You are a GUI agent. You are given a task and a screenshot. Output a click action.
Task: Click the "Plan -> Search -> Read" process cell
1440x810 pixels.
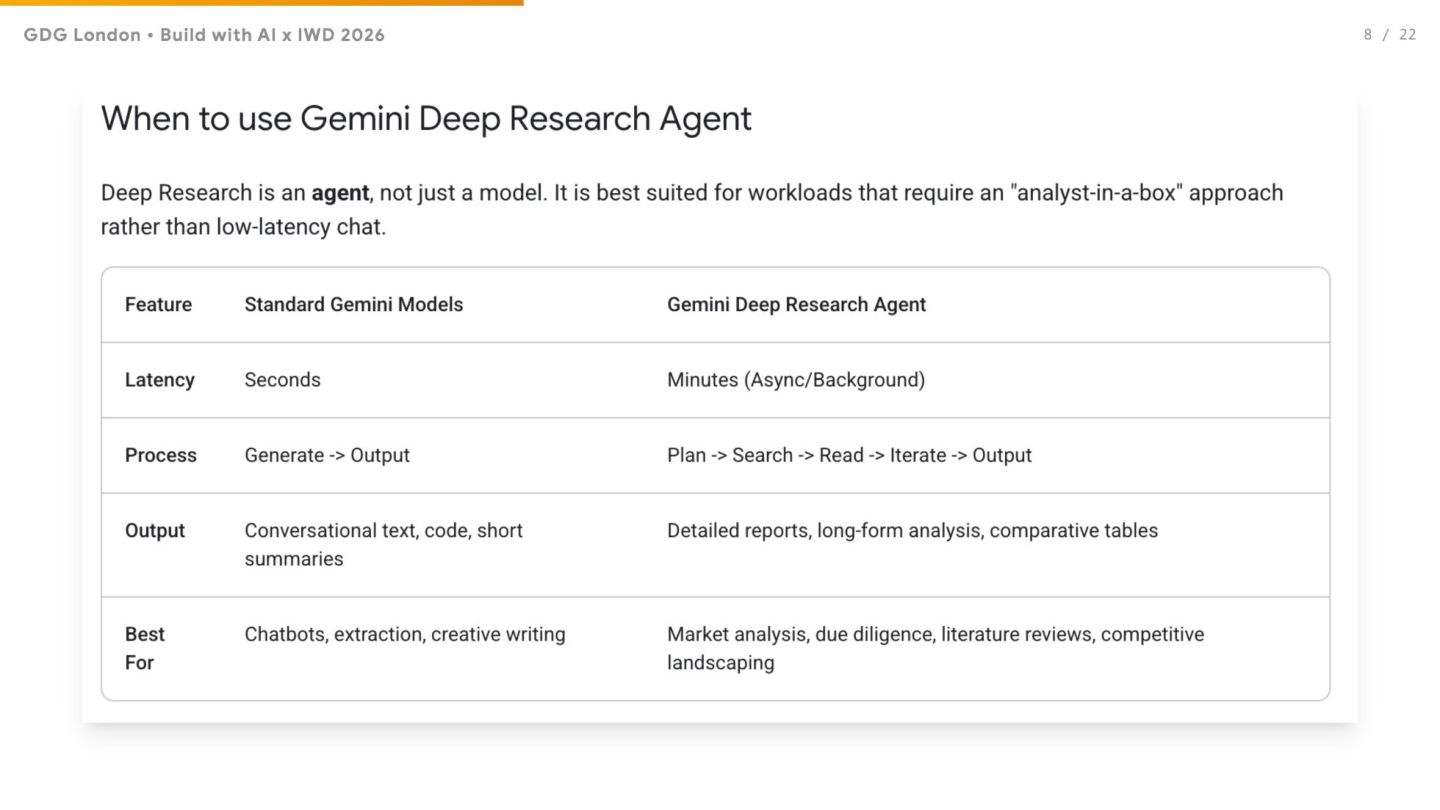(x=849, y=455)
